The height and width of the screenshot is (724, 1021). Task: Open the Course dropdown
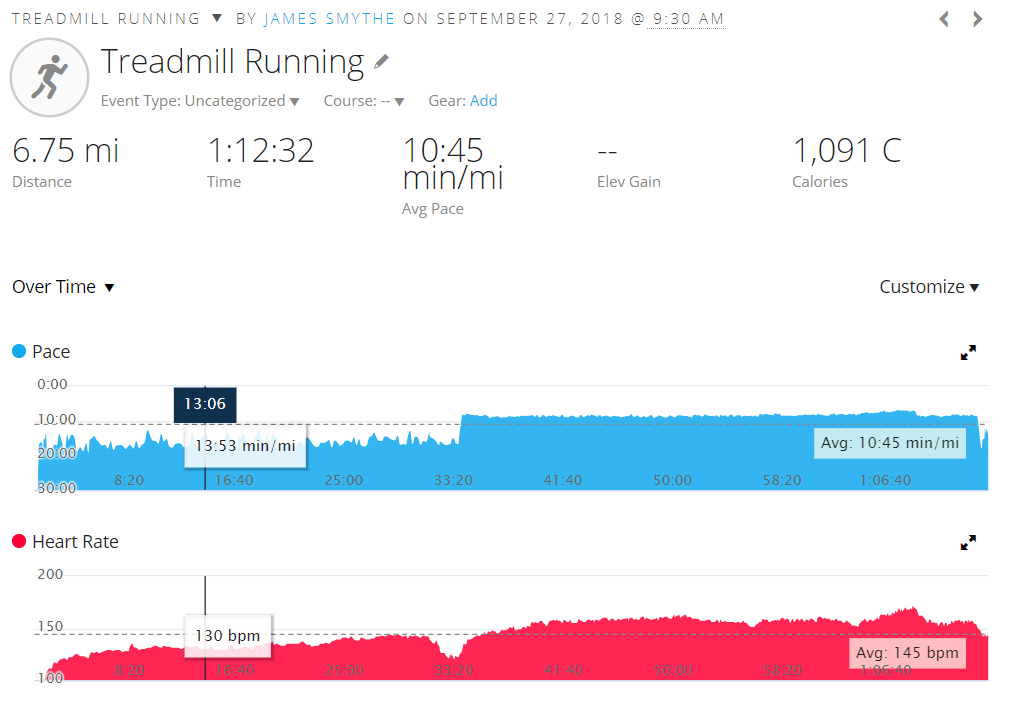(x=364, y=101)
